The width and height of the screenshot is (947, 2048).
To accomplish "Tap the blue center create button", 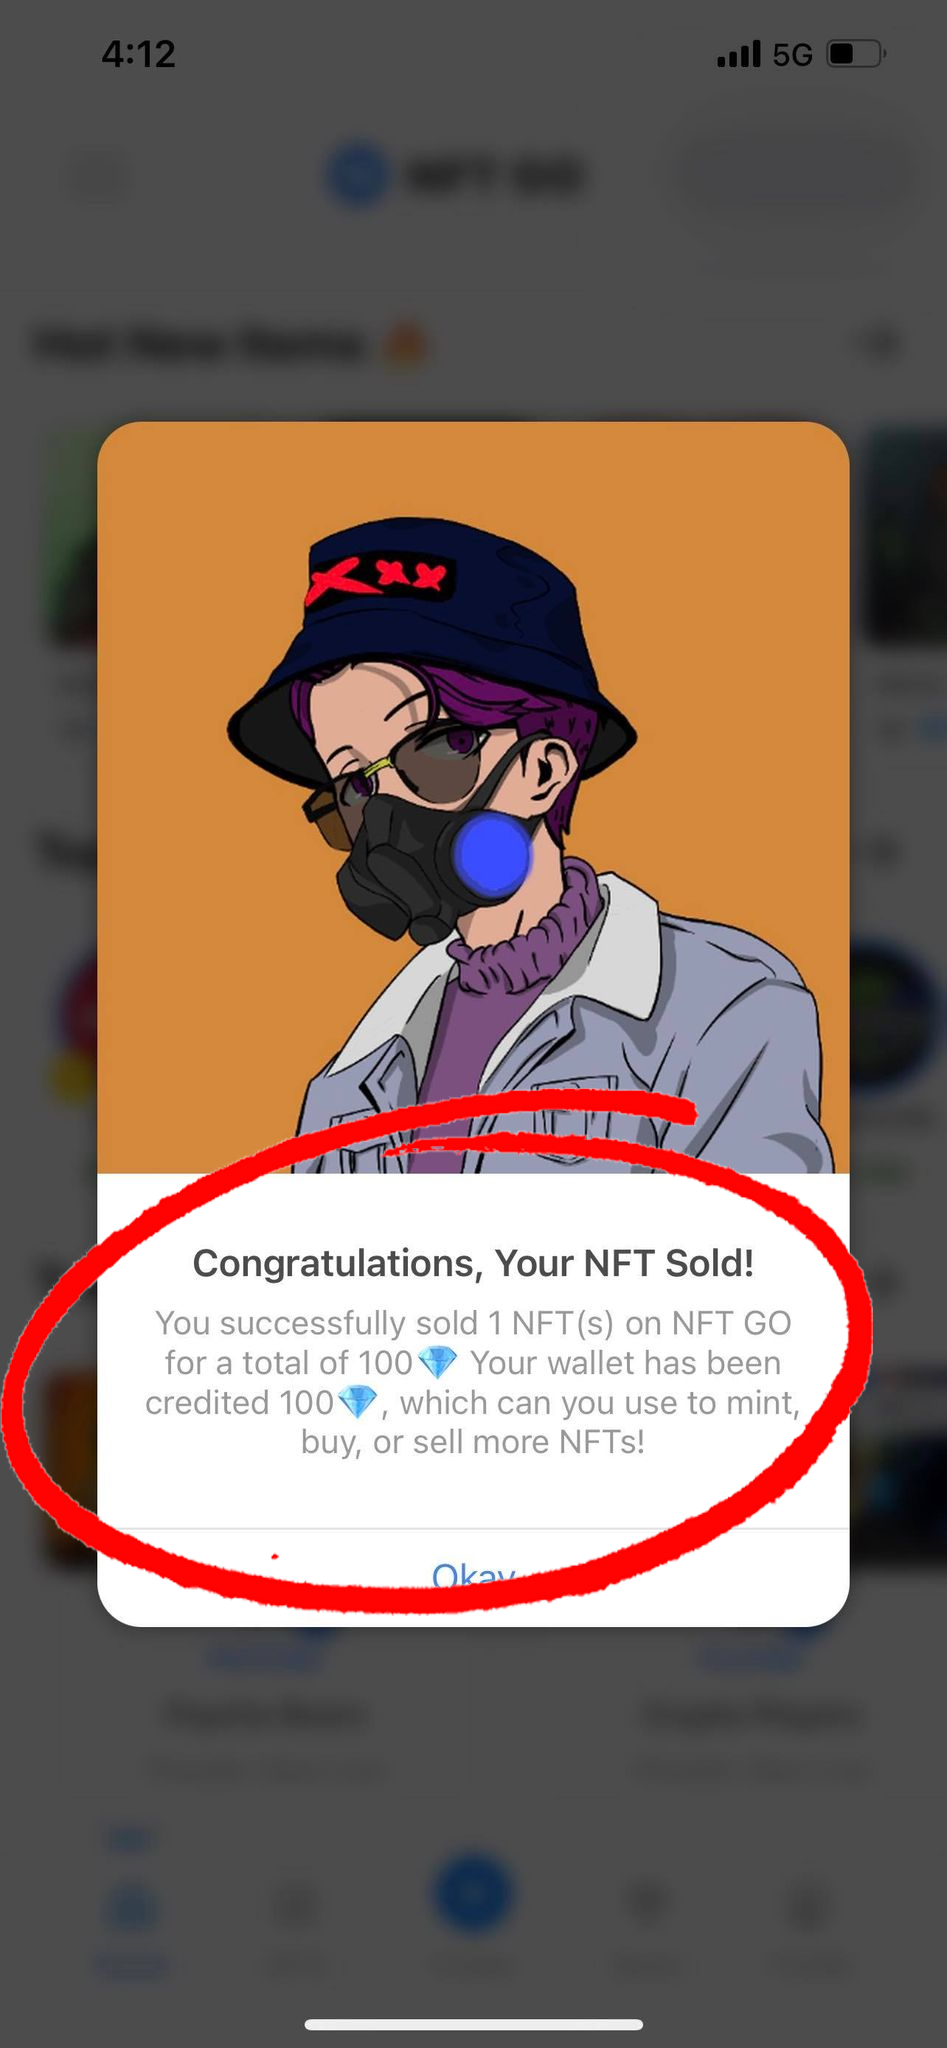I will (x=472, y=1893).
